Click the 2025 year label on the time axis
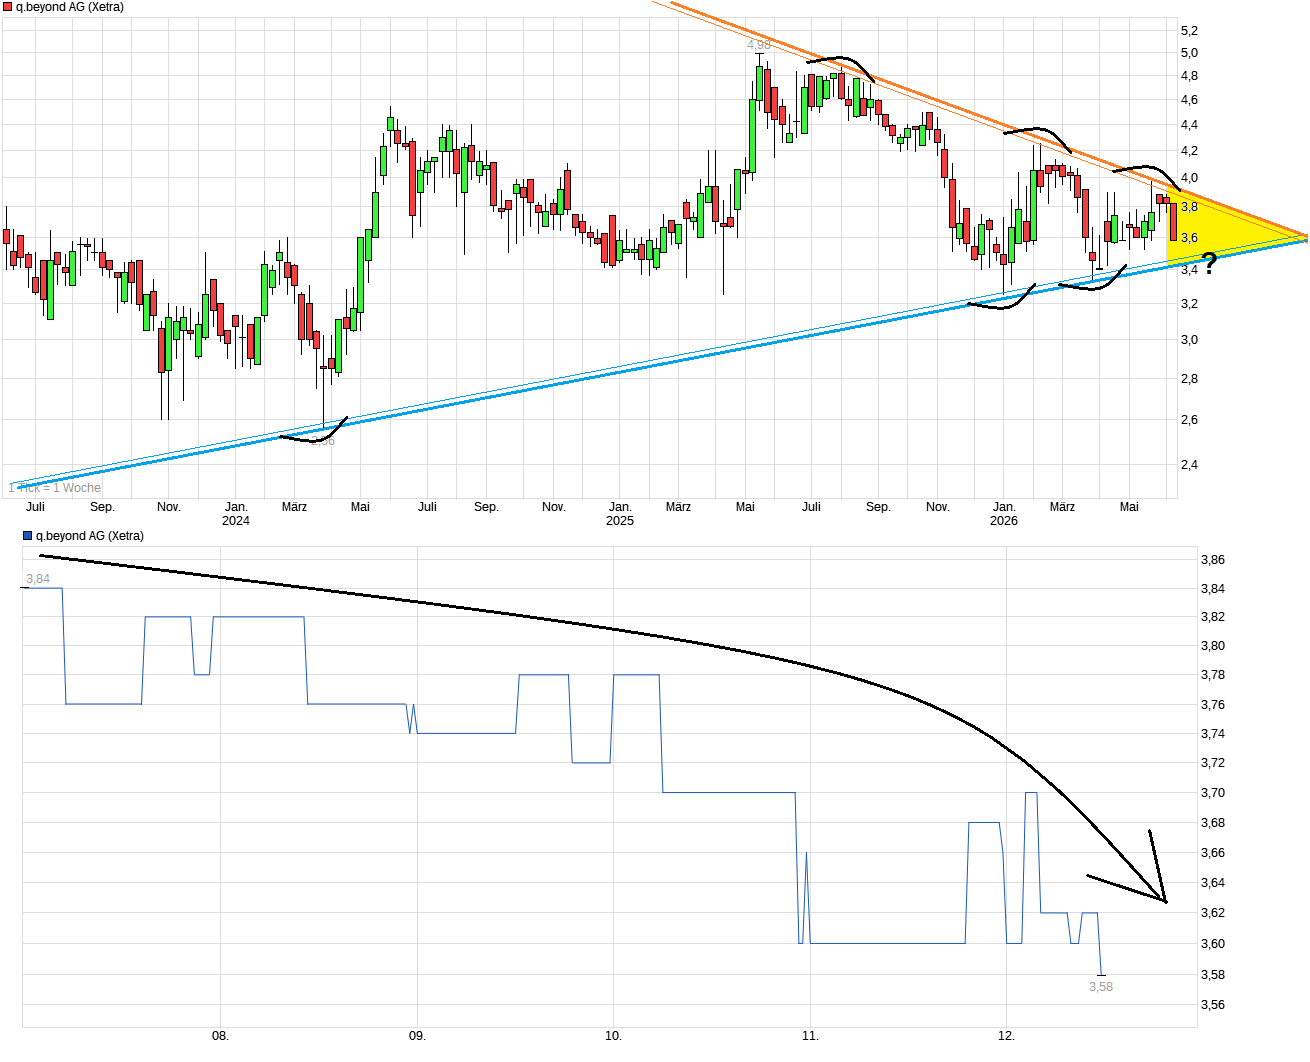 point(620,521)
